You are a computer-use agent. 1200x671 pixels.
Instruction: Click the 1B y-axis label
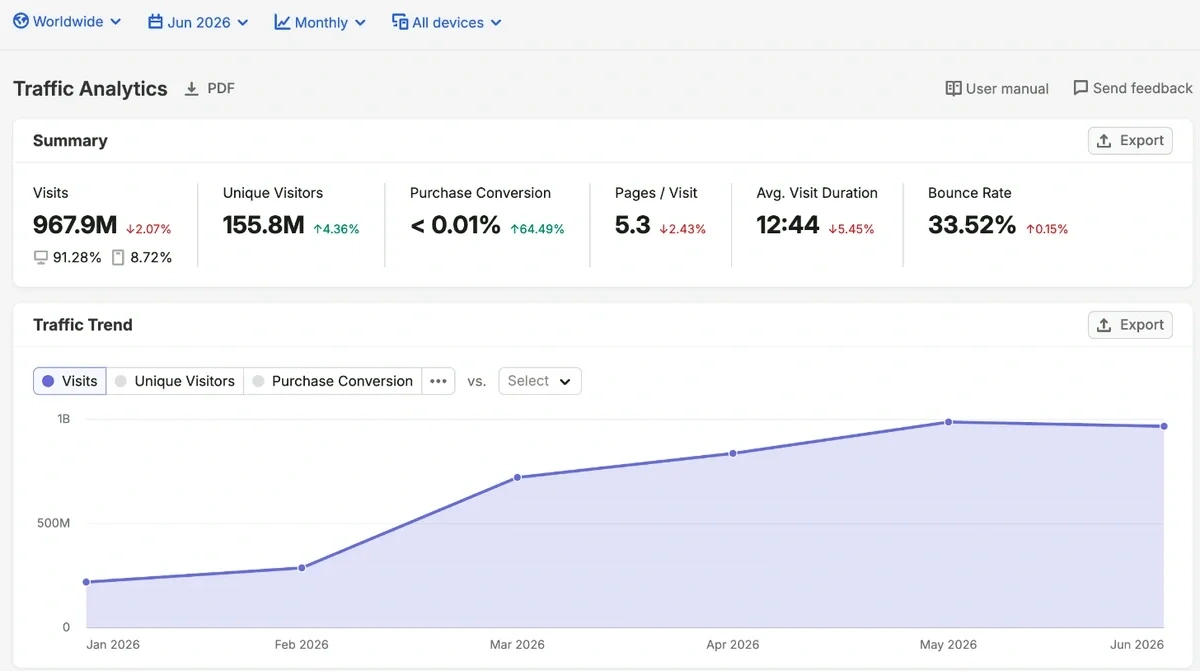[63, 419]
